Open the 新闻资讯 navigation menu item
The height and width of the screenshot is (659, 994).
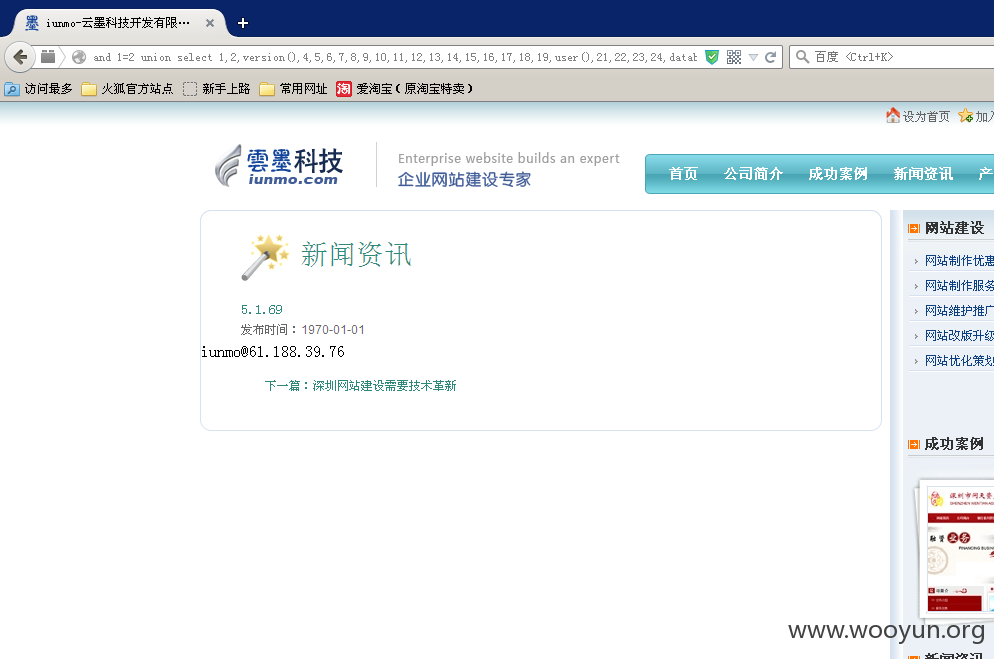pos(923,174)
